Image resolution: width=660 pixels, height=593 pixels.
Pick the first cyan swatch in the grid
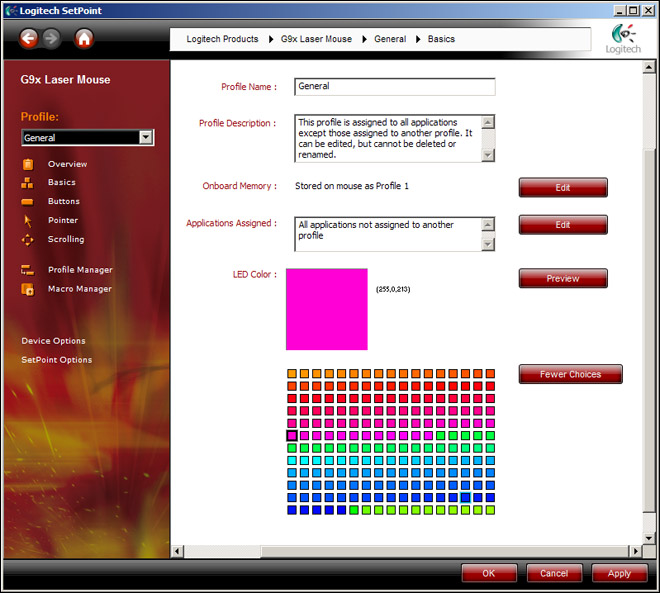292,460
